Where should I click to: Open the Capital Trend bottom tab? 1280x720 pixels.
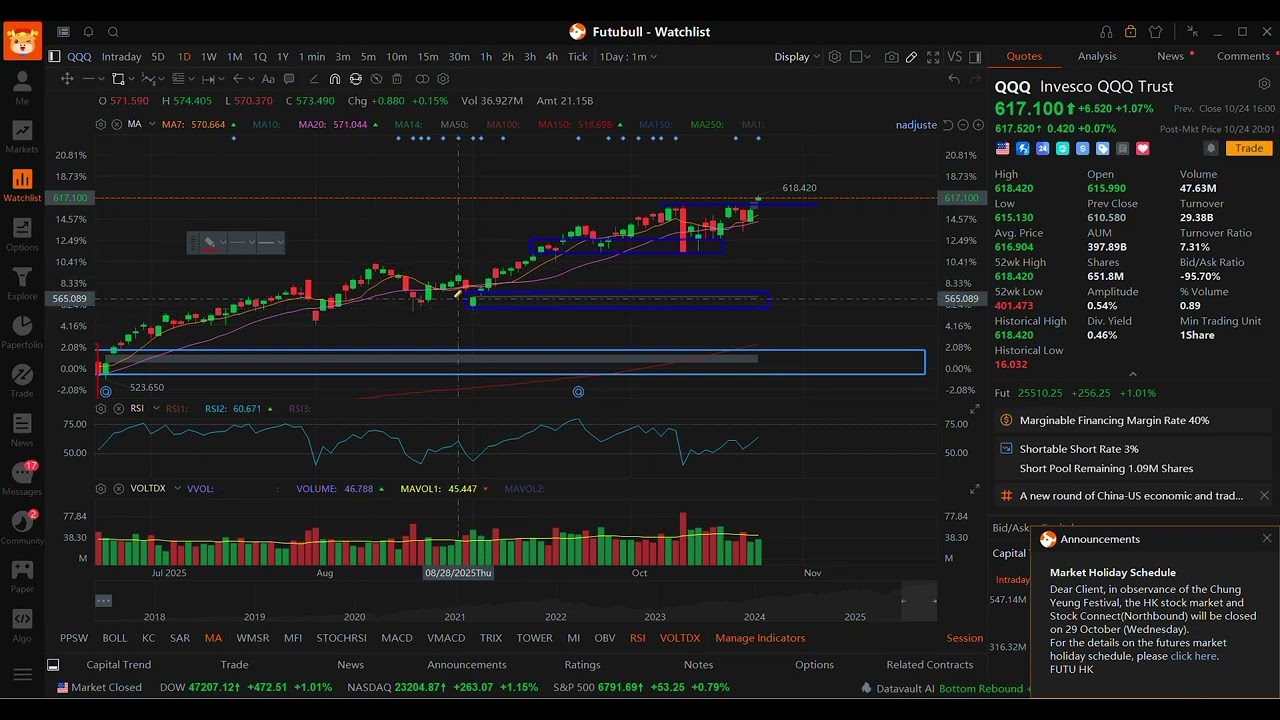(x=119, y=664)
